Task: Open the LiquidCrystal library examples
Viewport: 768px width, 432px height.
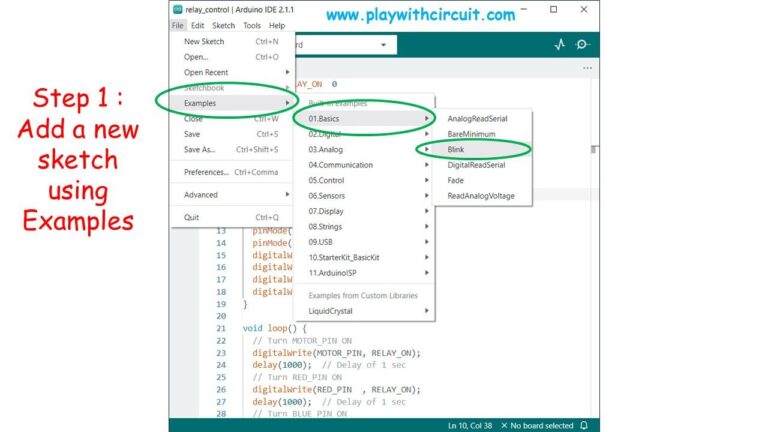Action: [364, 311]
